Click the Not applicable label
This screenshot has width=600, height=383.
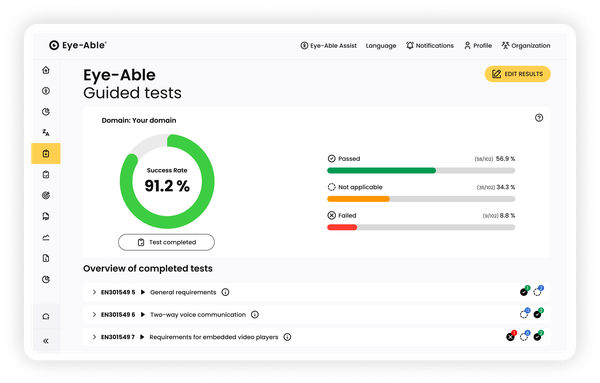click(x=355, y=187)
